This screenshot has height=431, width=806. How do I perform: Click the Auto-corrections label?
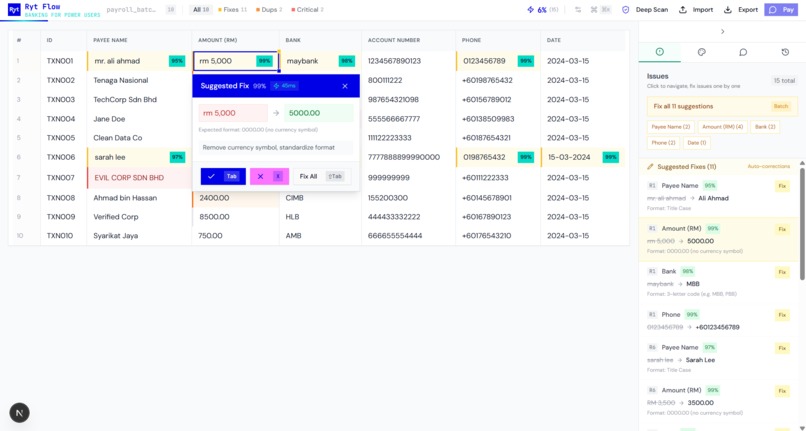click(x=768, y=167)
